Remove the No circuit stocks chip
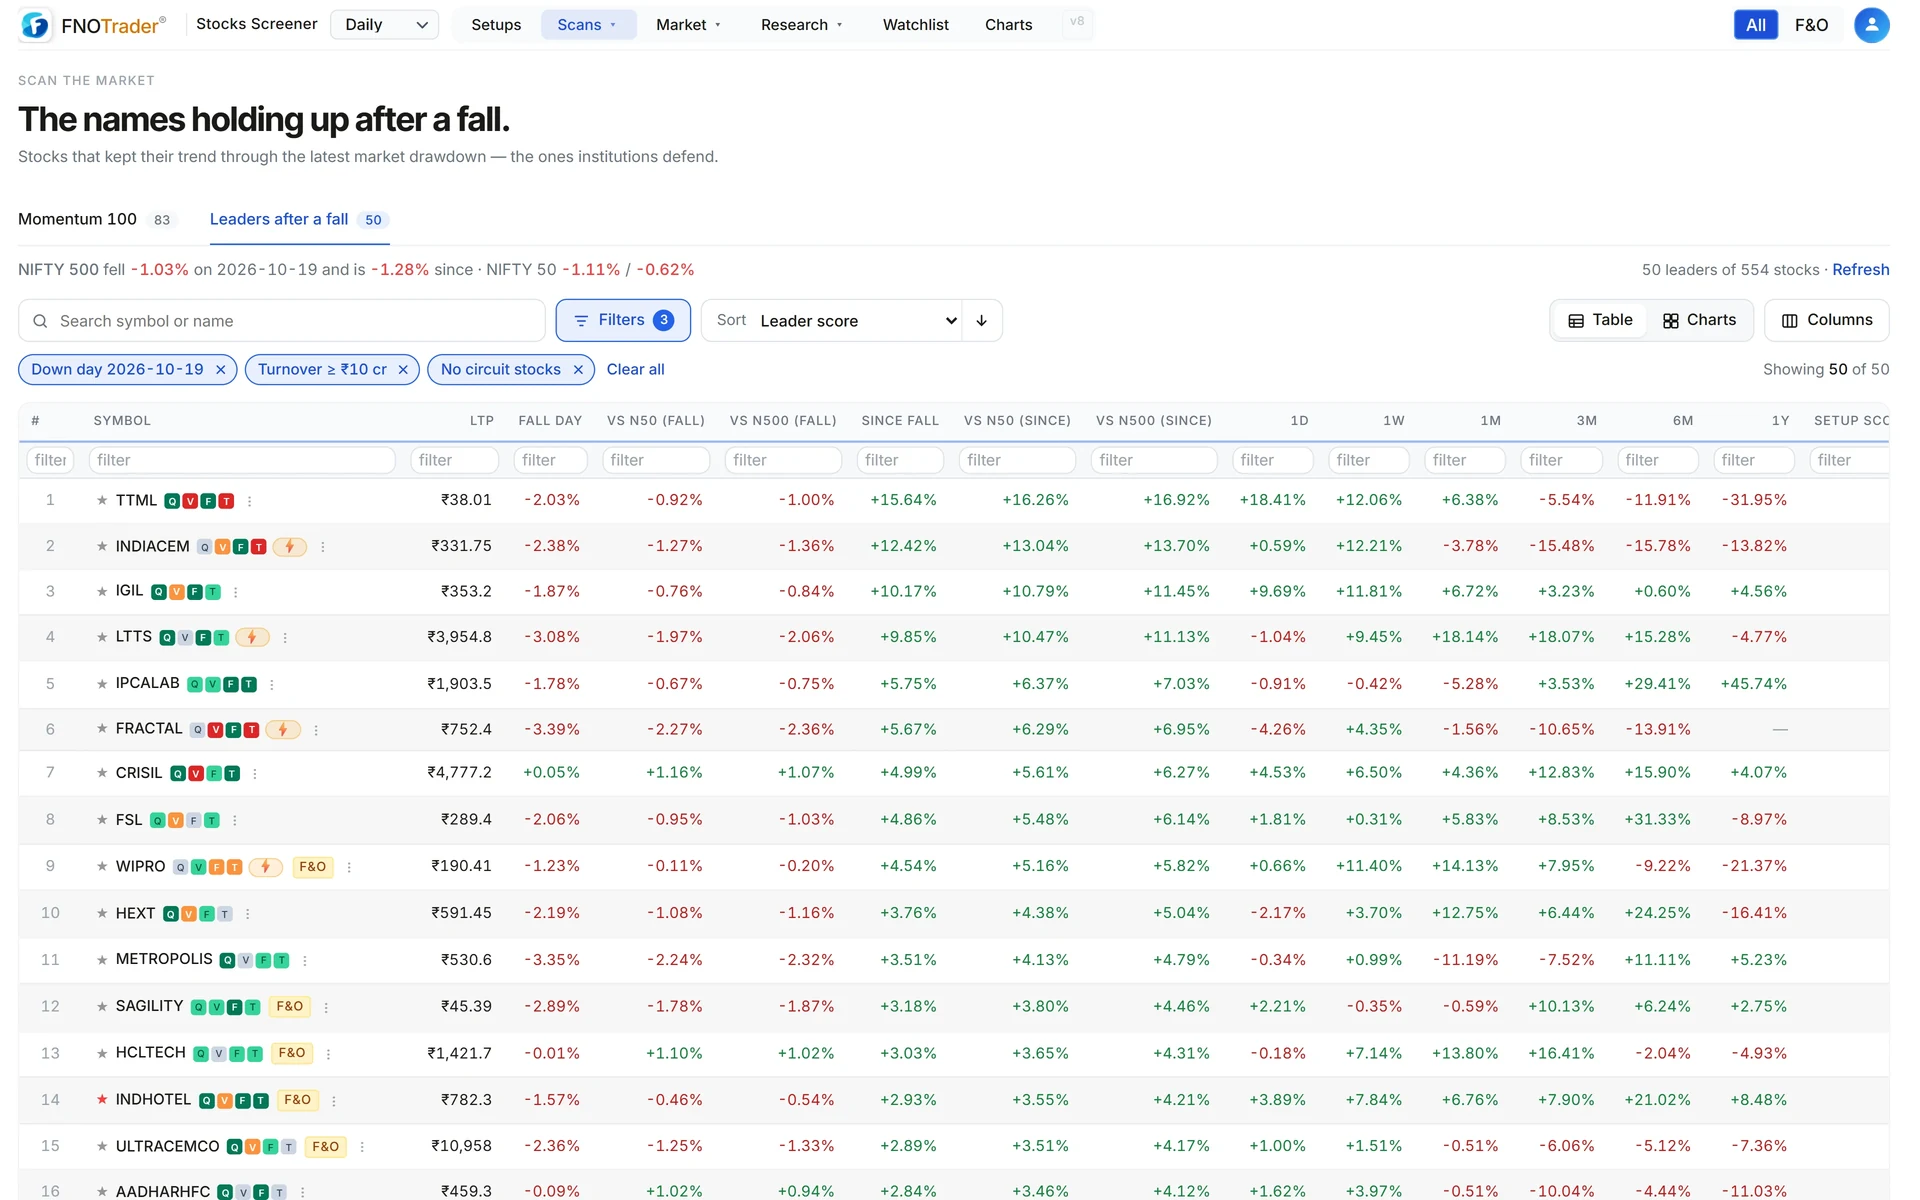The width and height of the screenshot is (1920, 1200). coord(578,370)
